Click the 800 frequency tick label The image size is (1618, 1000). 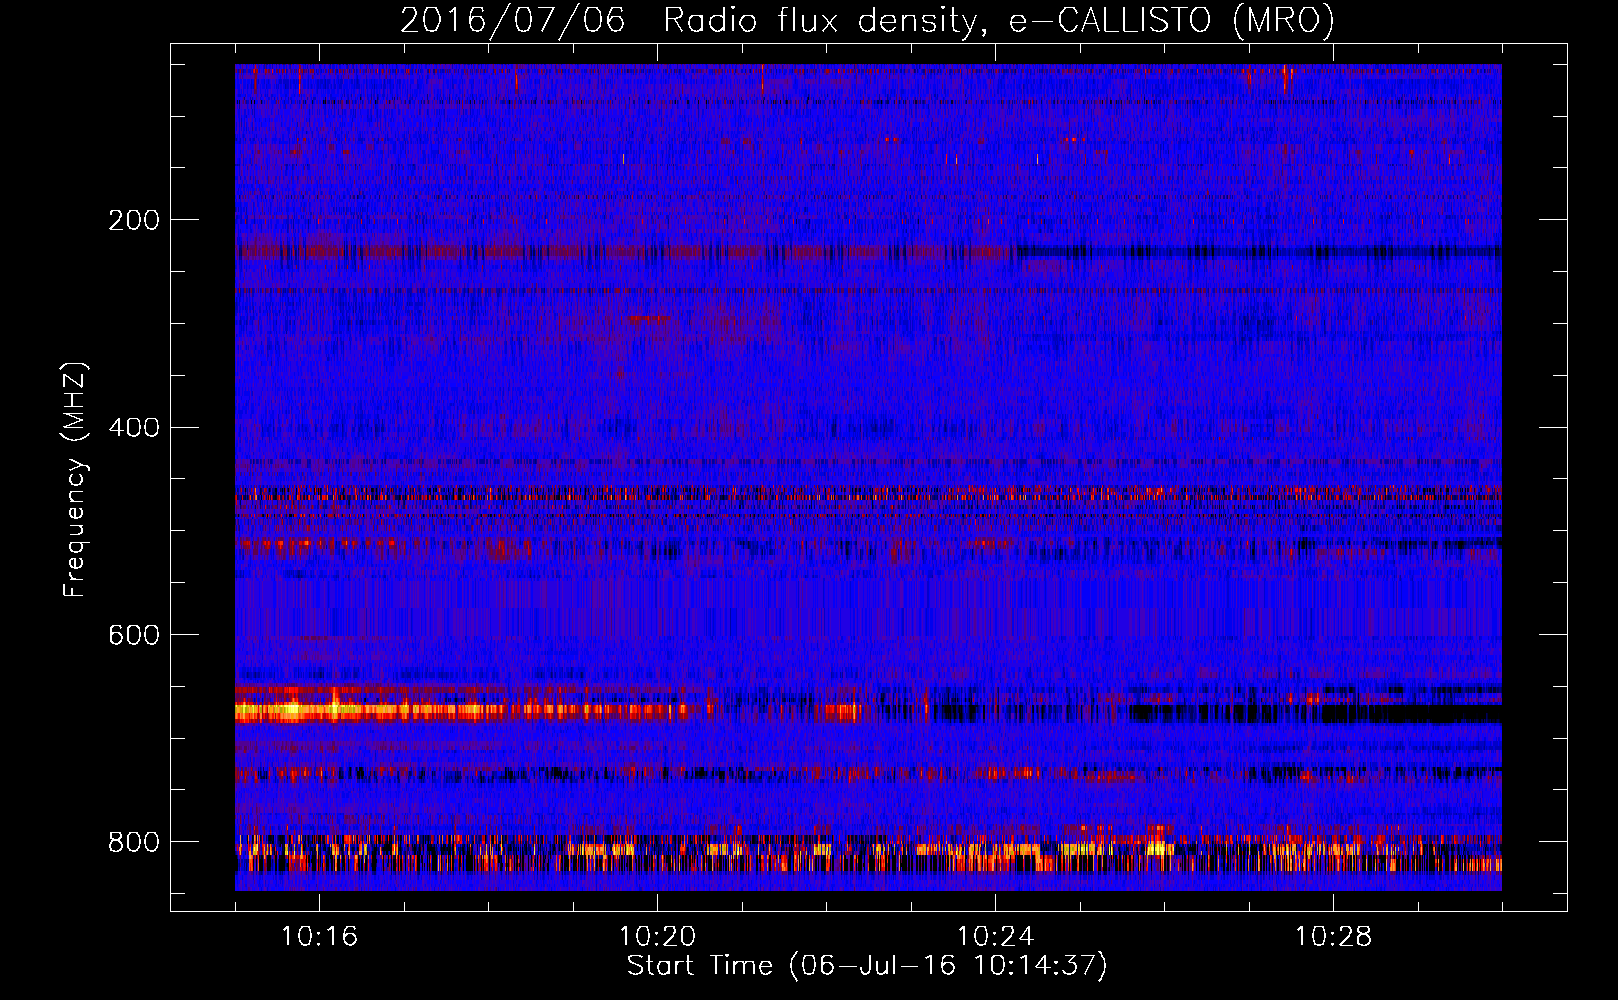click(134, 843)
